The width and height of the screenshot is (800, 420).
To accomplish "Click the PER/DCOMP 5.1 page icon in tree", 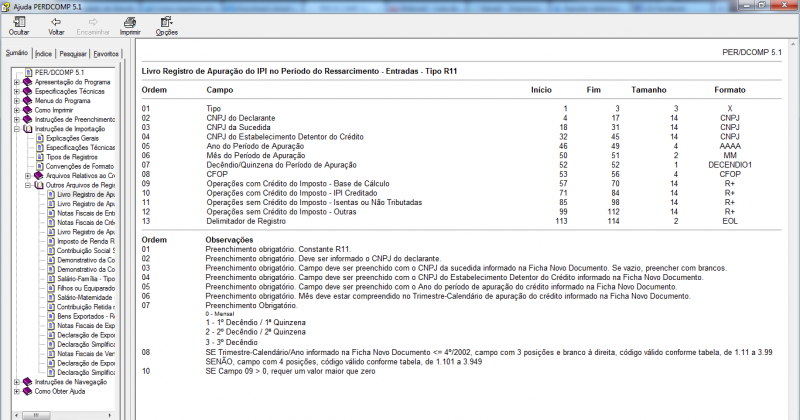I will [29, 72].
